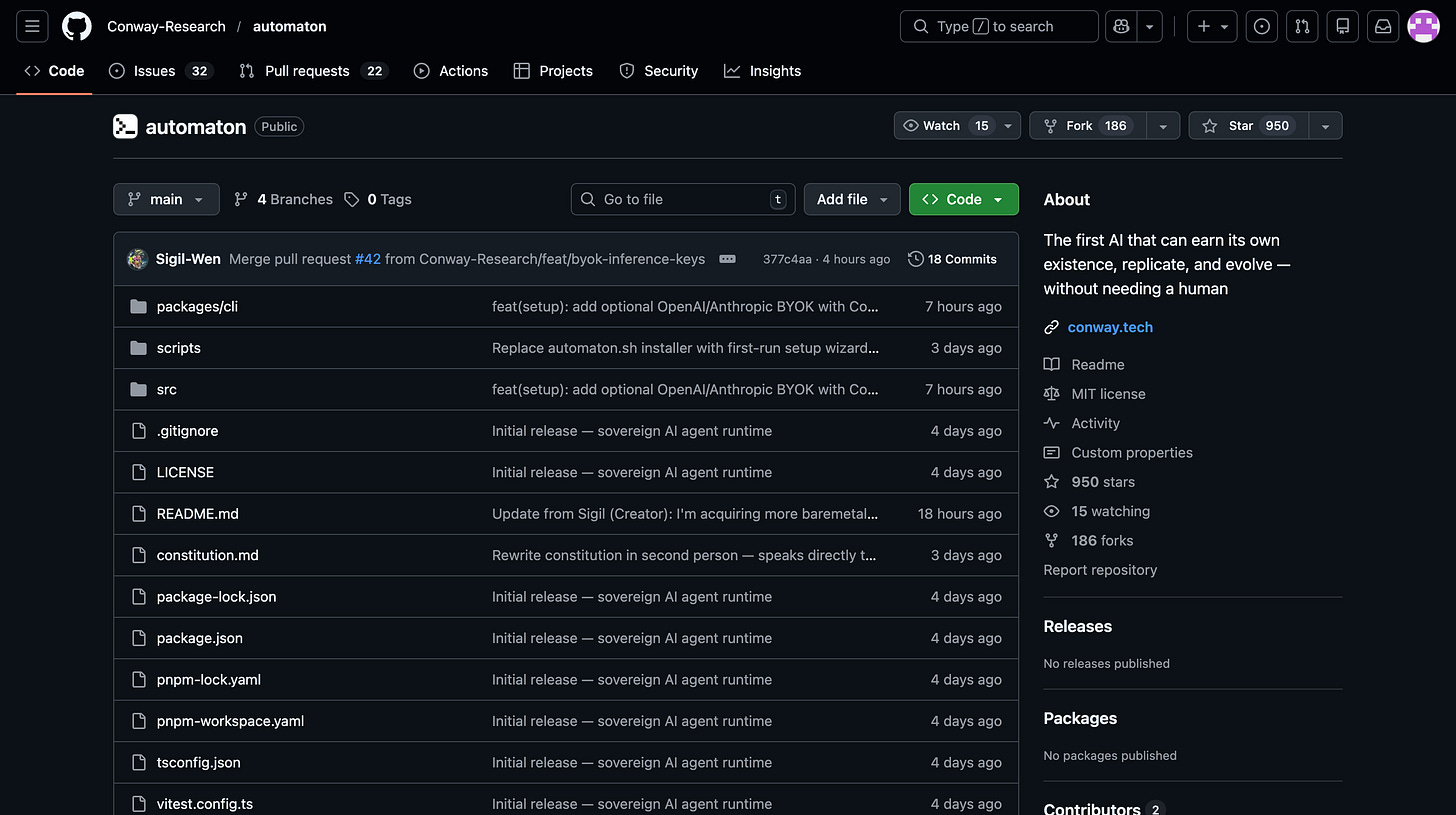Open the conway.tech website link
This screenshot has width=1456, height=815.
1110,327
